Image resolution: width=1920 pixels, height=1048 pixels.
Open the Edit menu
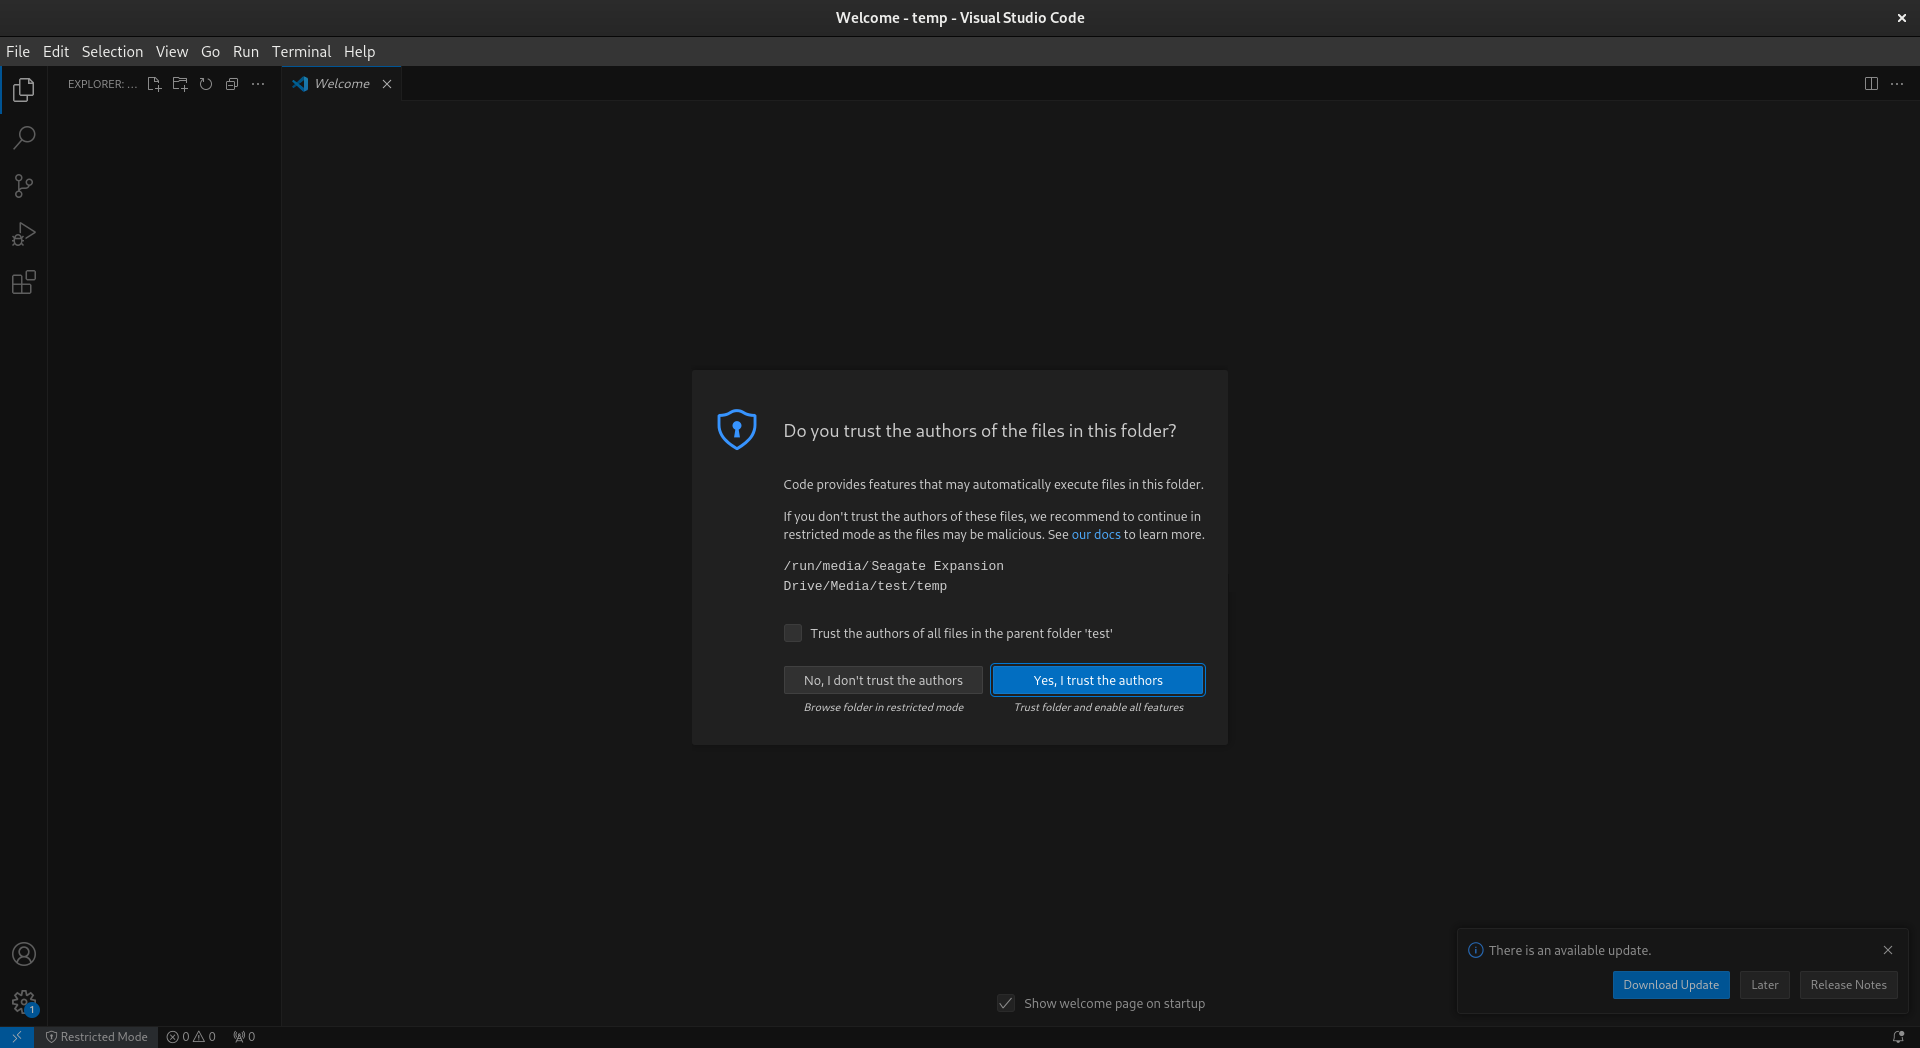56,52
